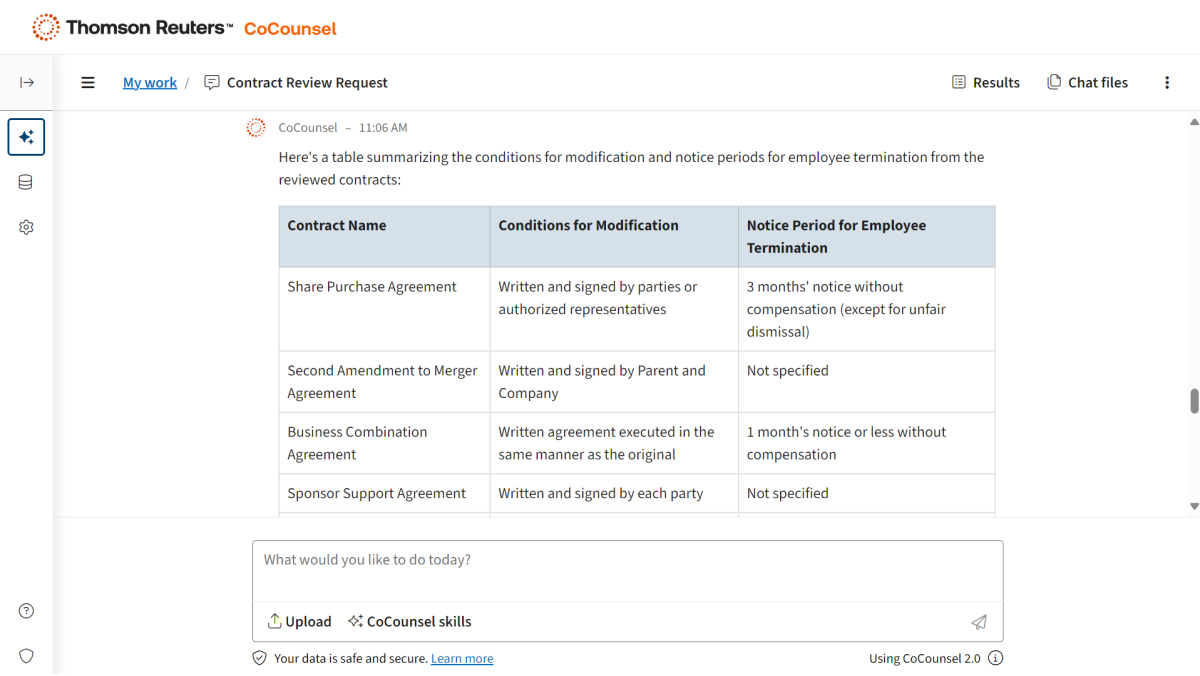The width and height of the screenshot is (1200, 676).
Task: Click the scrollbar up arrow
Action: click(x=1193, y=122)
